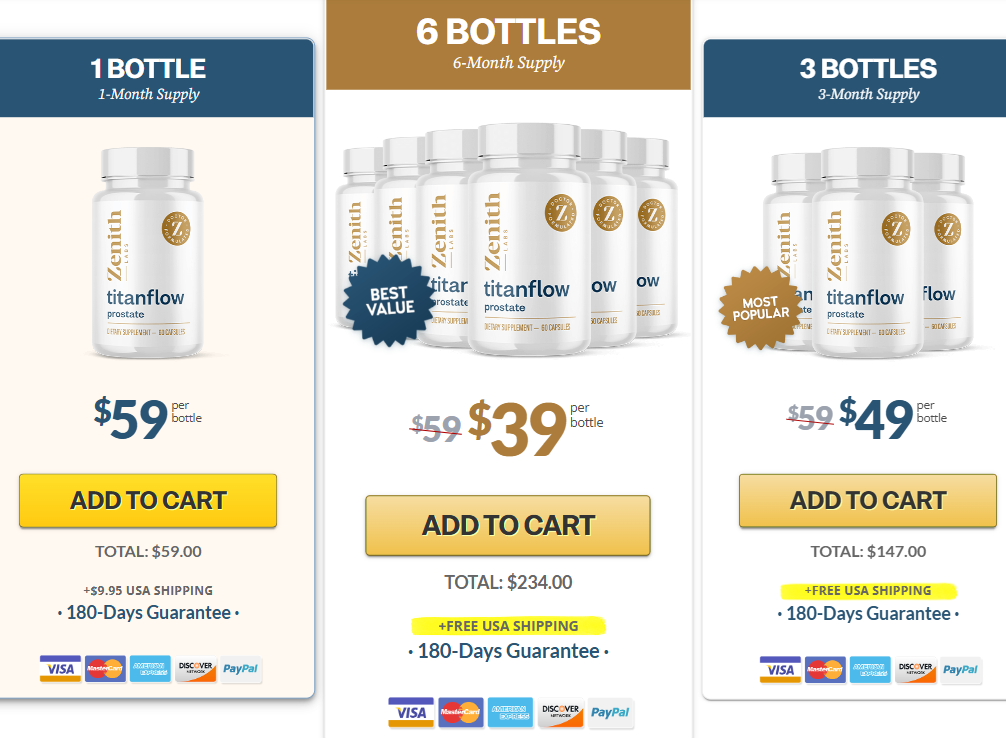Select American Express icon under 6 Bottles
This screenshot has height=738, width=1006.
point(510,712)
